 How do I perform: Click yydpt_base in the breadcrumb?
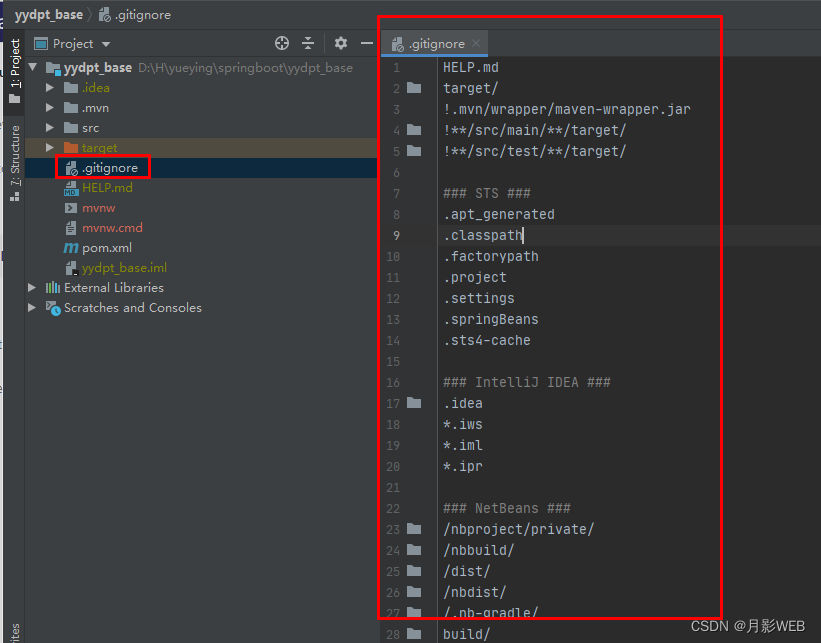coord(49,15)
